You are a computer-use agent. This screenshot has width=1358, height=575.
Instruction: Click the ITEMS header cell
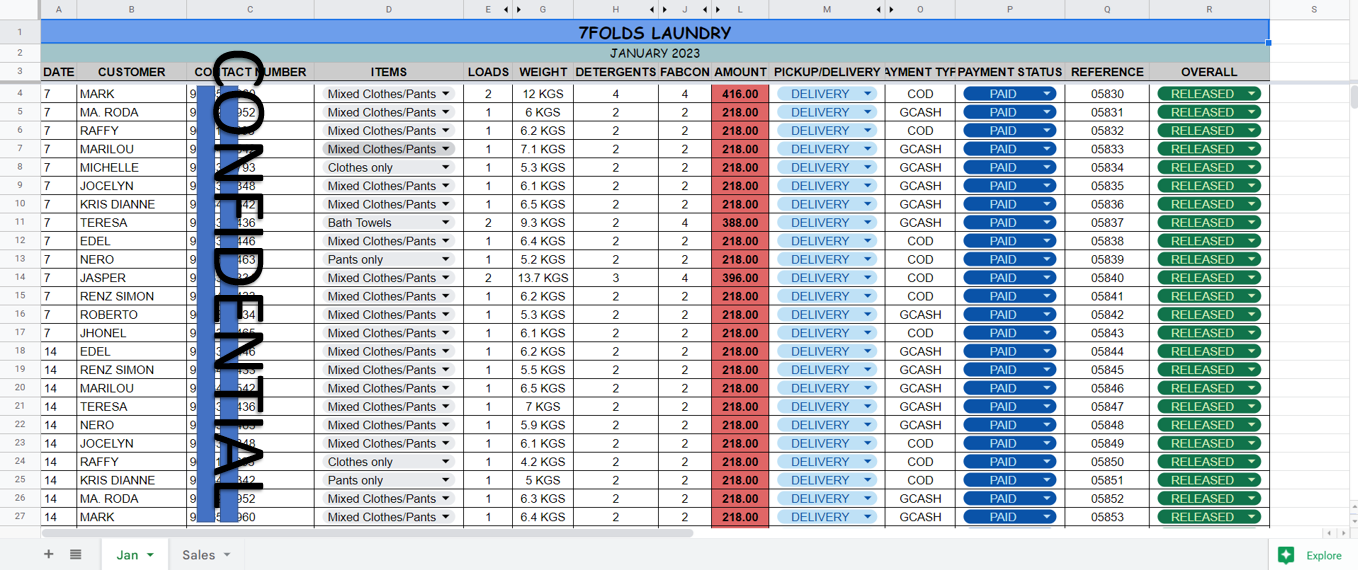(x=389, y=72)
